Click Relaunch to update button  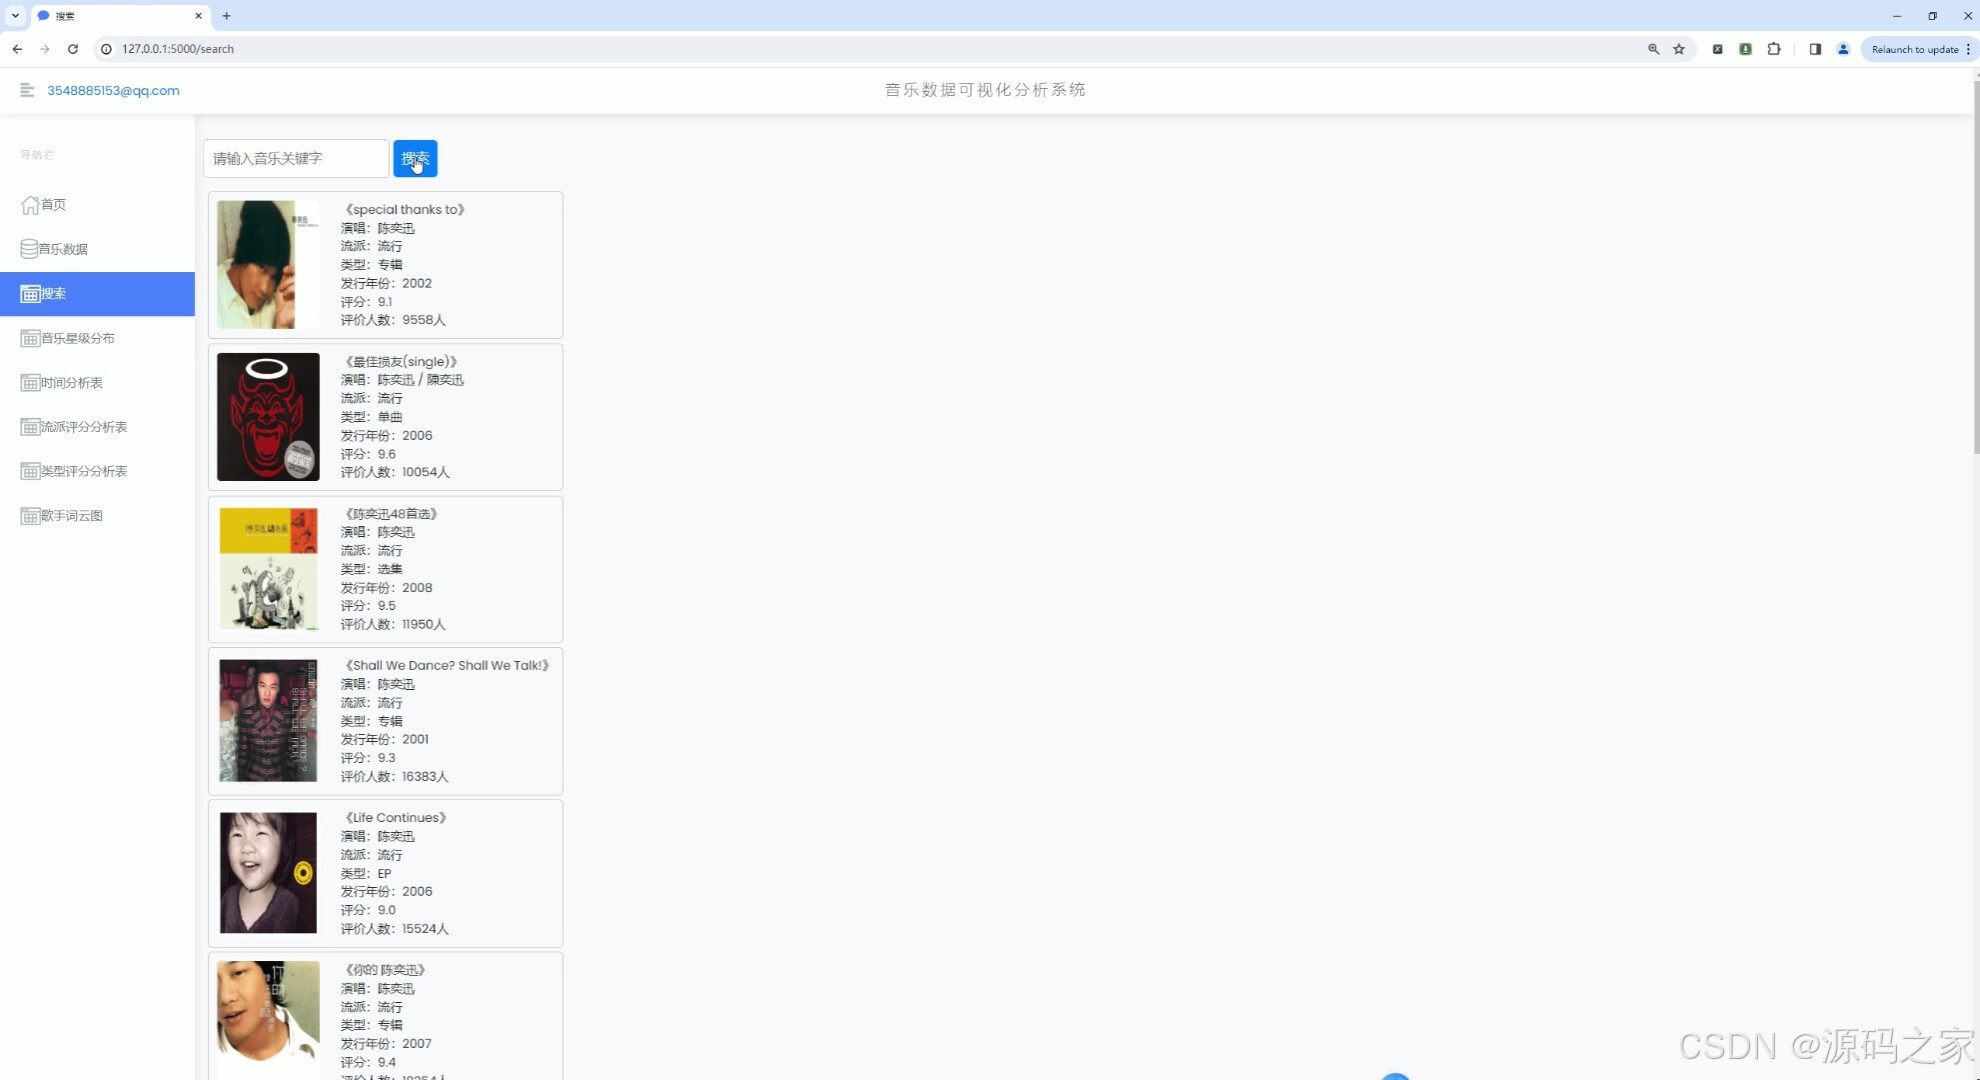point(1914,49)
